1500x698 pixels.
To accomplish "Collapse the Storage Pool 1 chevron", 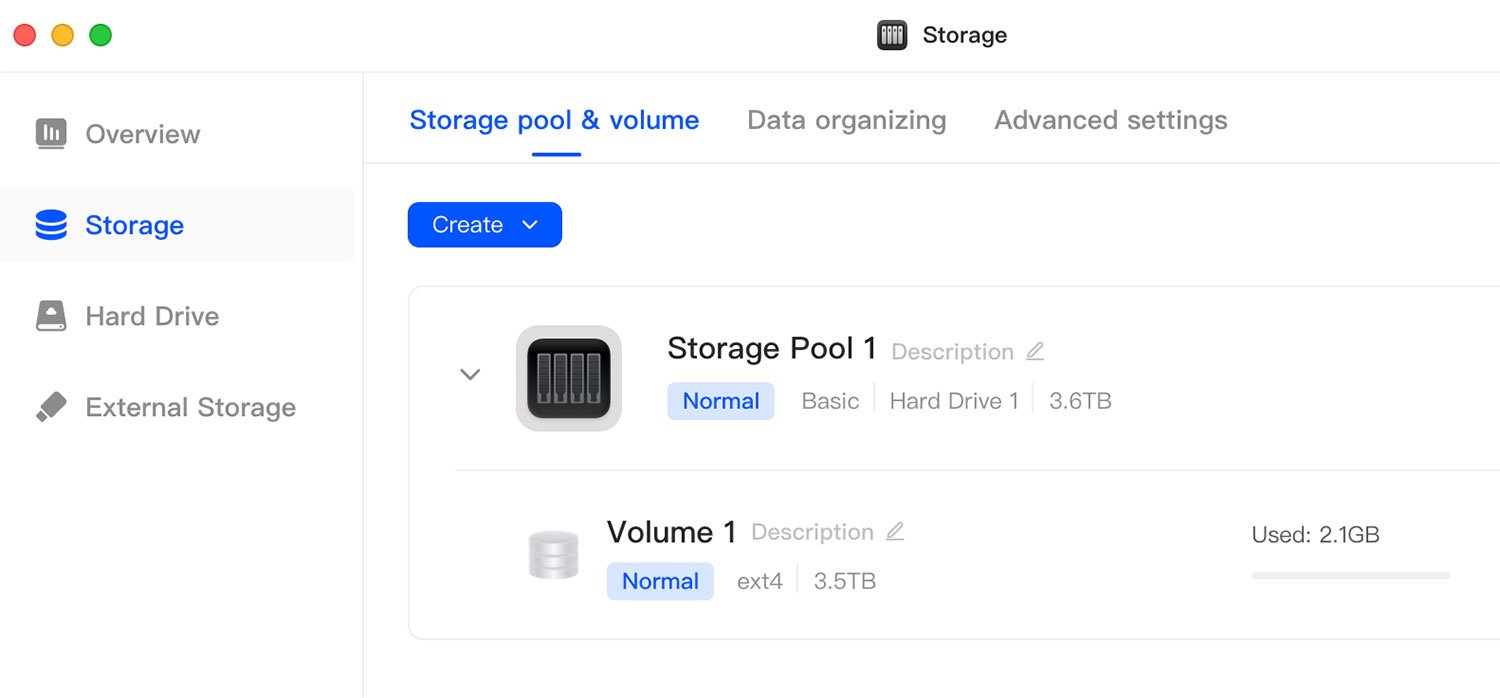I will (x=470, y=374).
